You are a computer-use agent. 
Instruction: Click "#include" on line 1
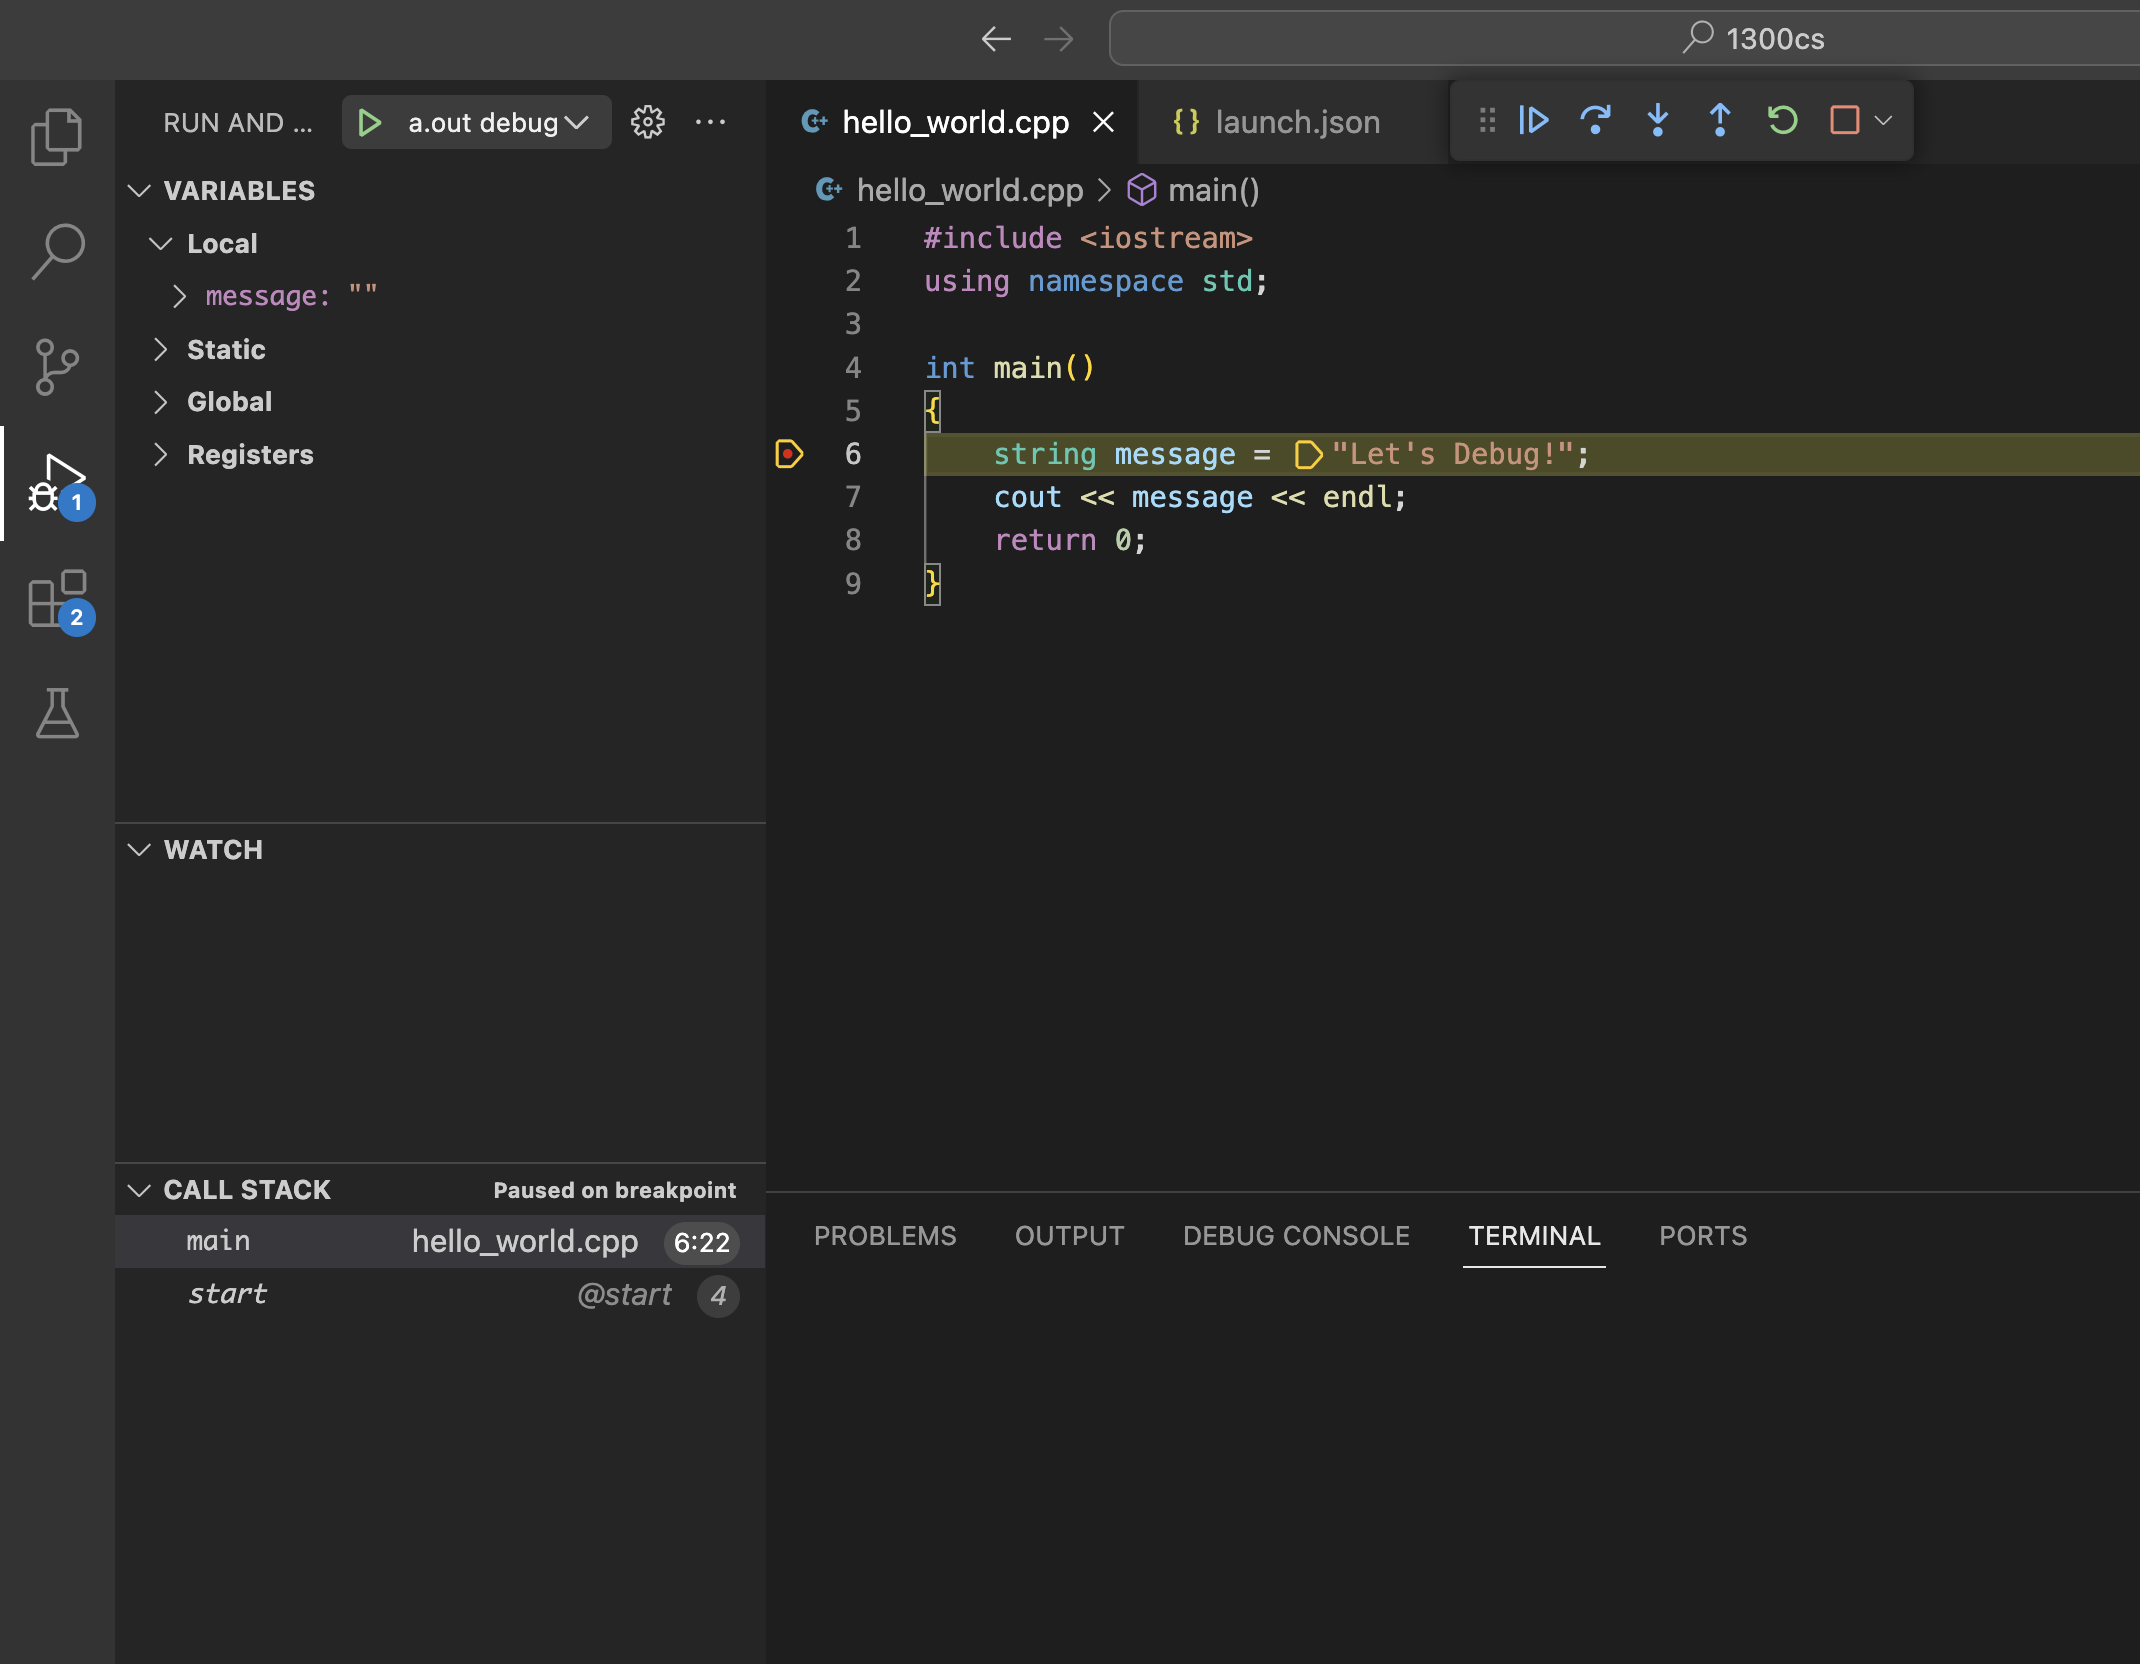[992, 238]
